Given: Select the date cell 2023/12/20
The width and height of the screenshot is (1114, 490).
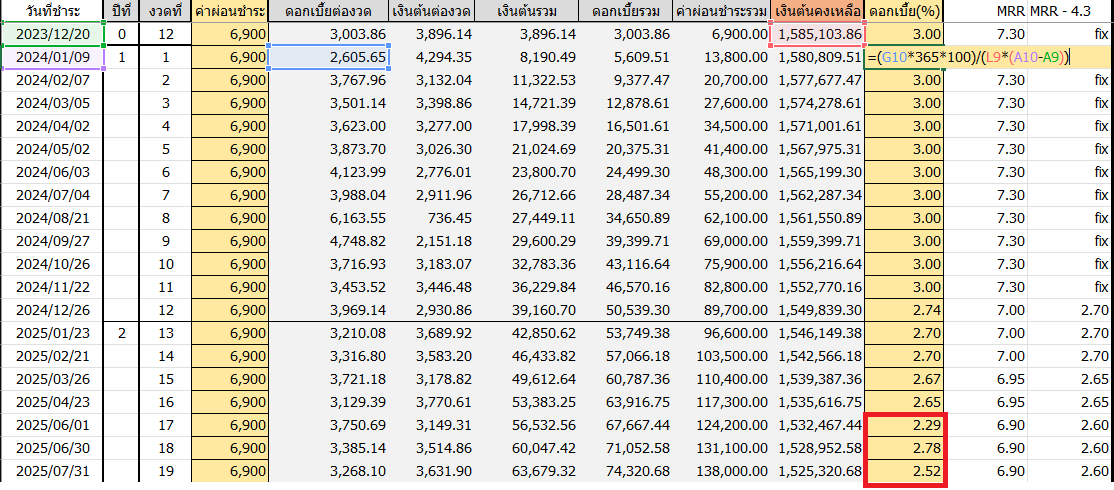Looking at the screenshot, I should pos(52,34).
